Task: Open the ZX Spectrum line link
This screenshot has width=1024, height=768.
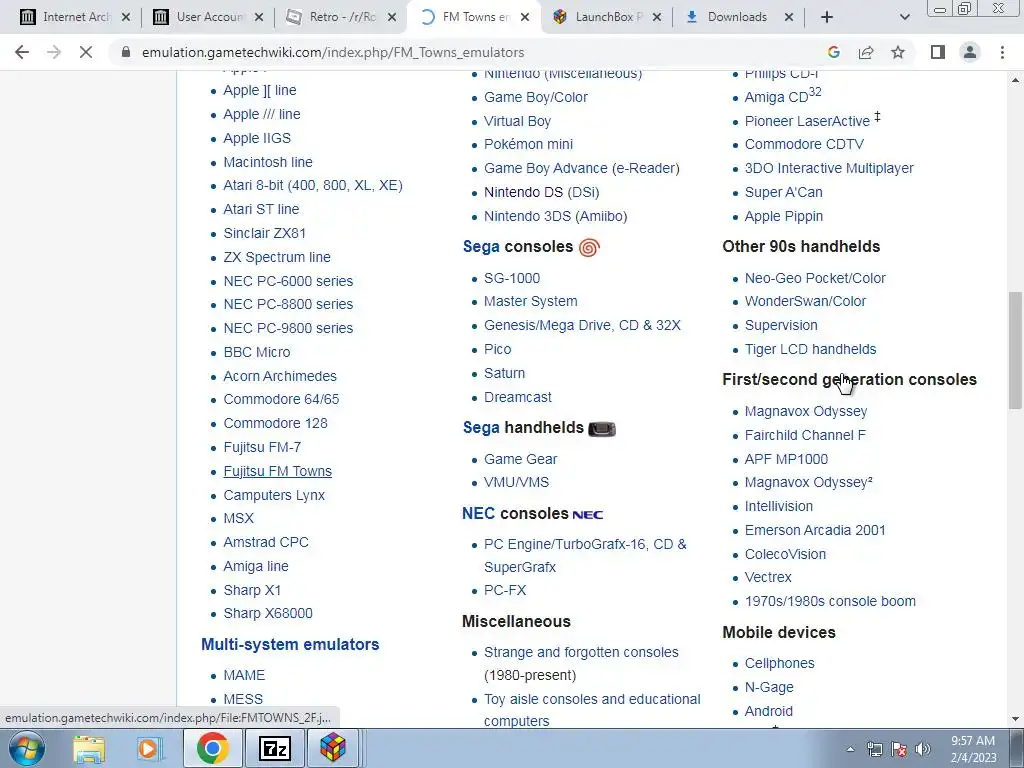Action: click(277, 257)
